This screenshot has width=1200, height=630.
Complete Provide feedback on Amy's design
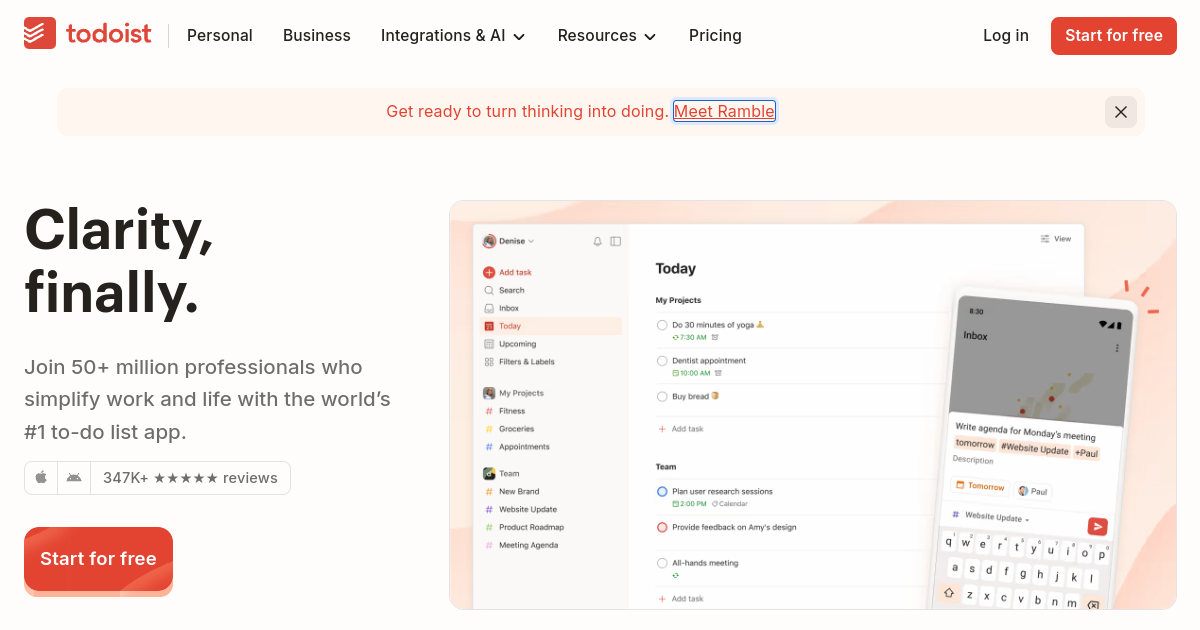point(662,527)
